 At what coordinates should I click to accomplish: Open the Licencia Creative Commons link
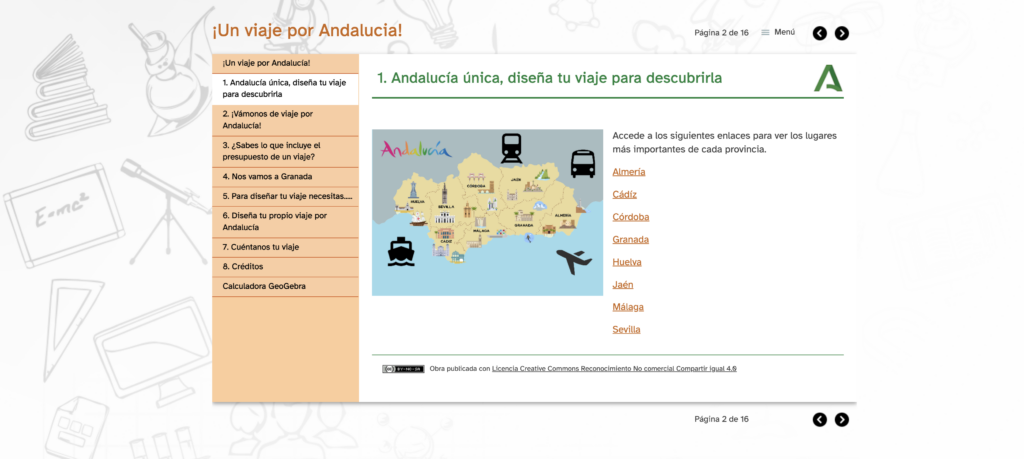coord(614,369)
